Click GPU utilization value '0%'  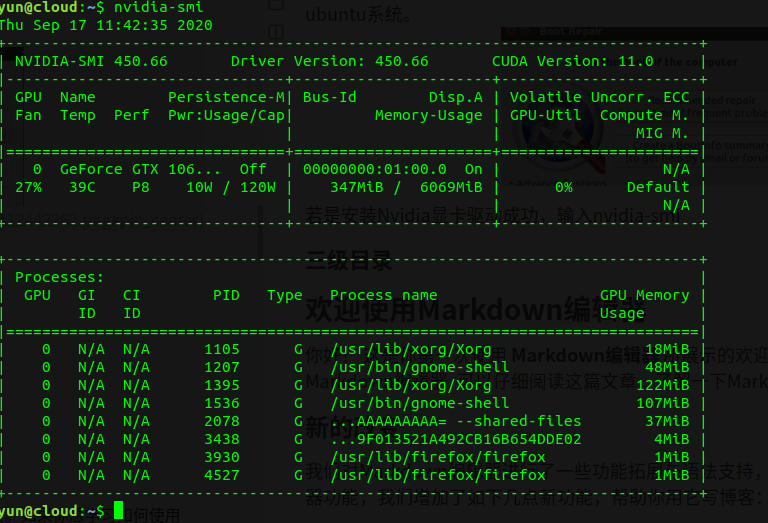pos(564,187)
